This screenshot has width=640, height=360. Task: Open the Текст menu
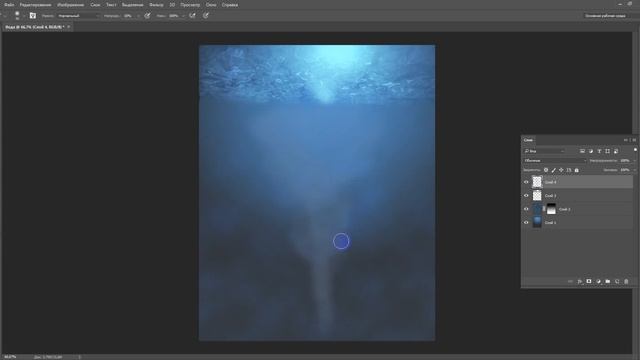111,5
